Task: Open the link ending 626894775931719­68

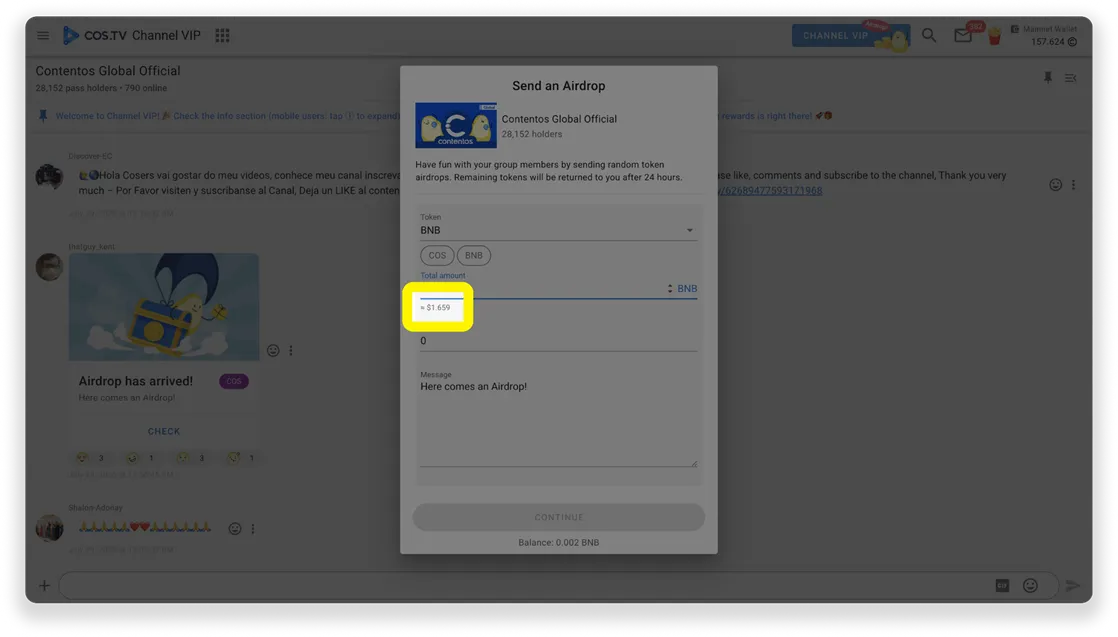Action: 770,190
